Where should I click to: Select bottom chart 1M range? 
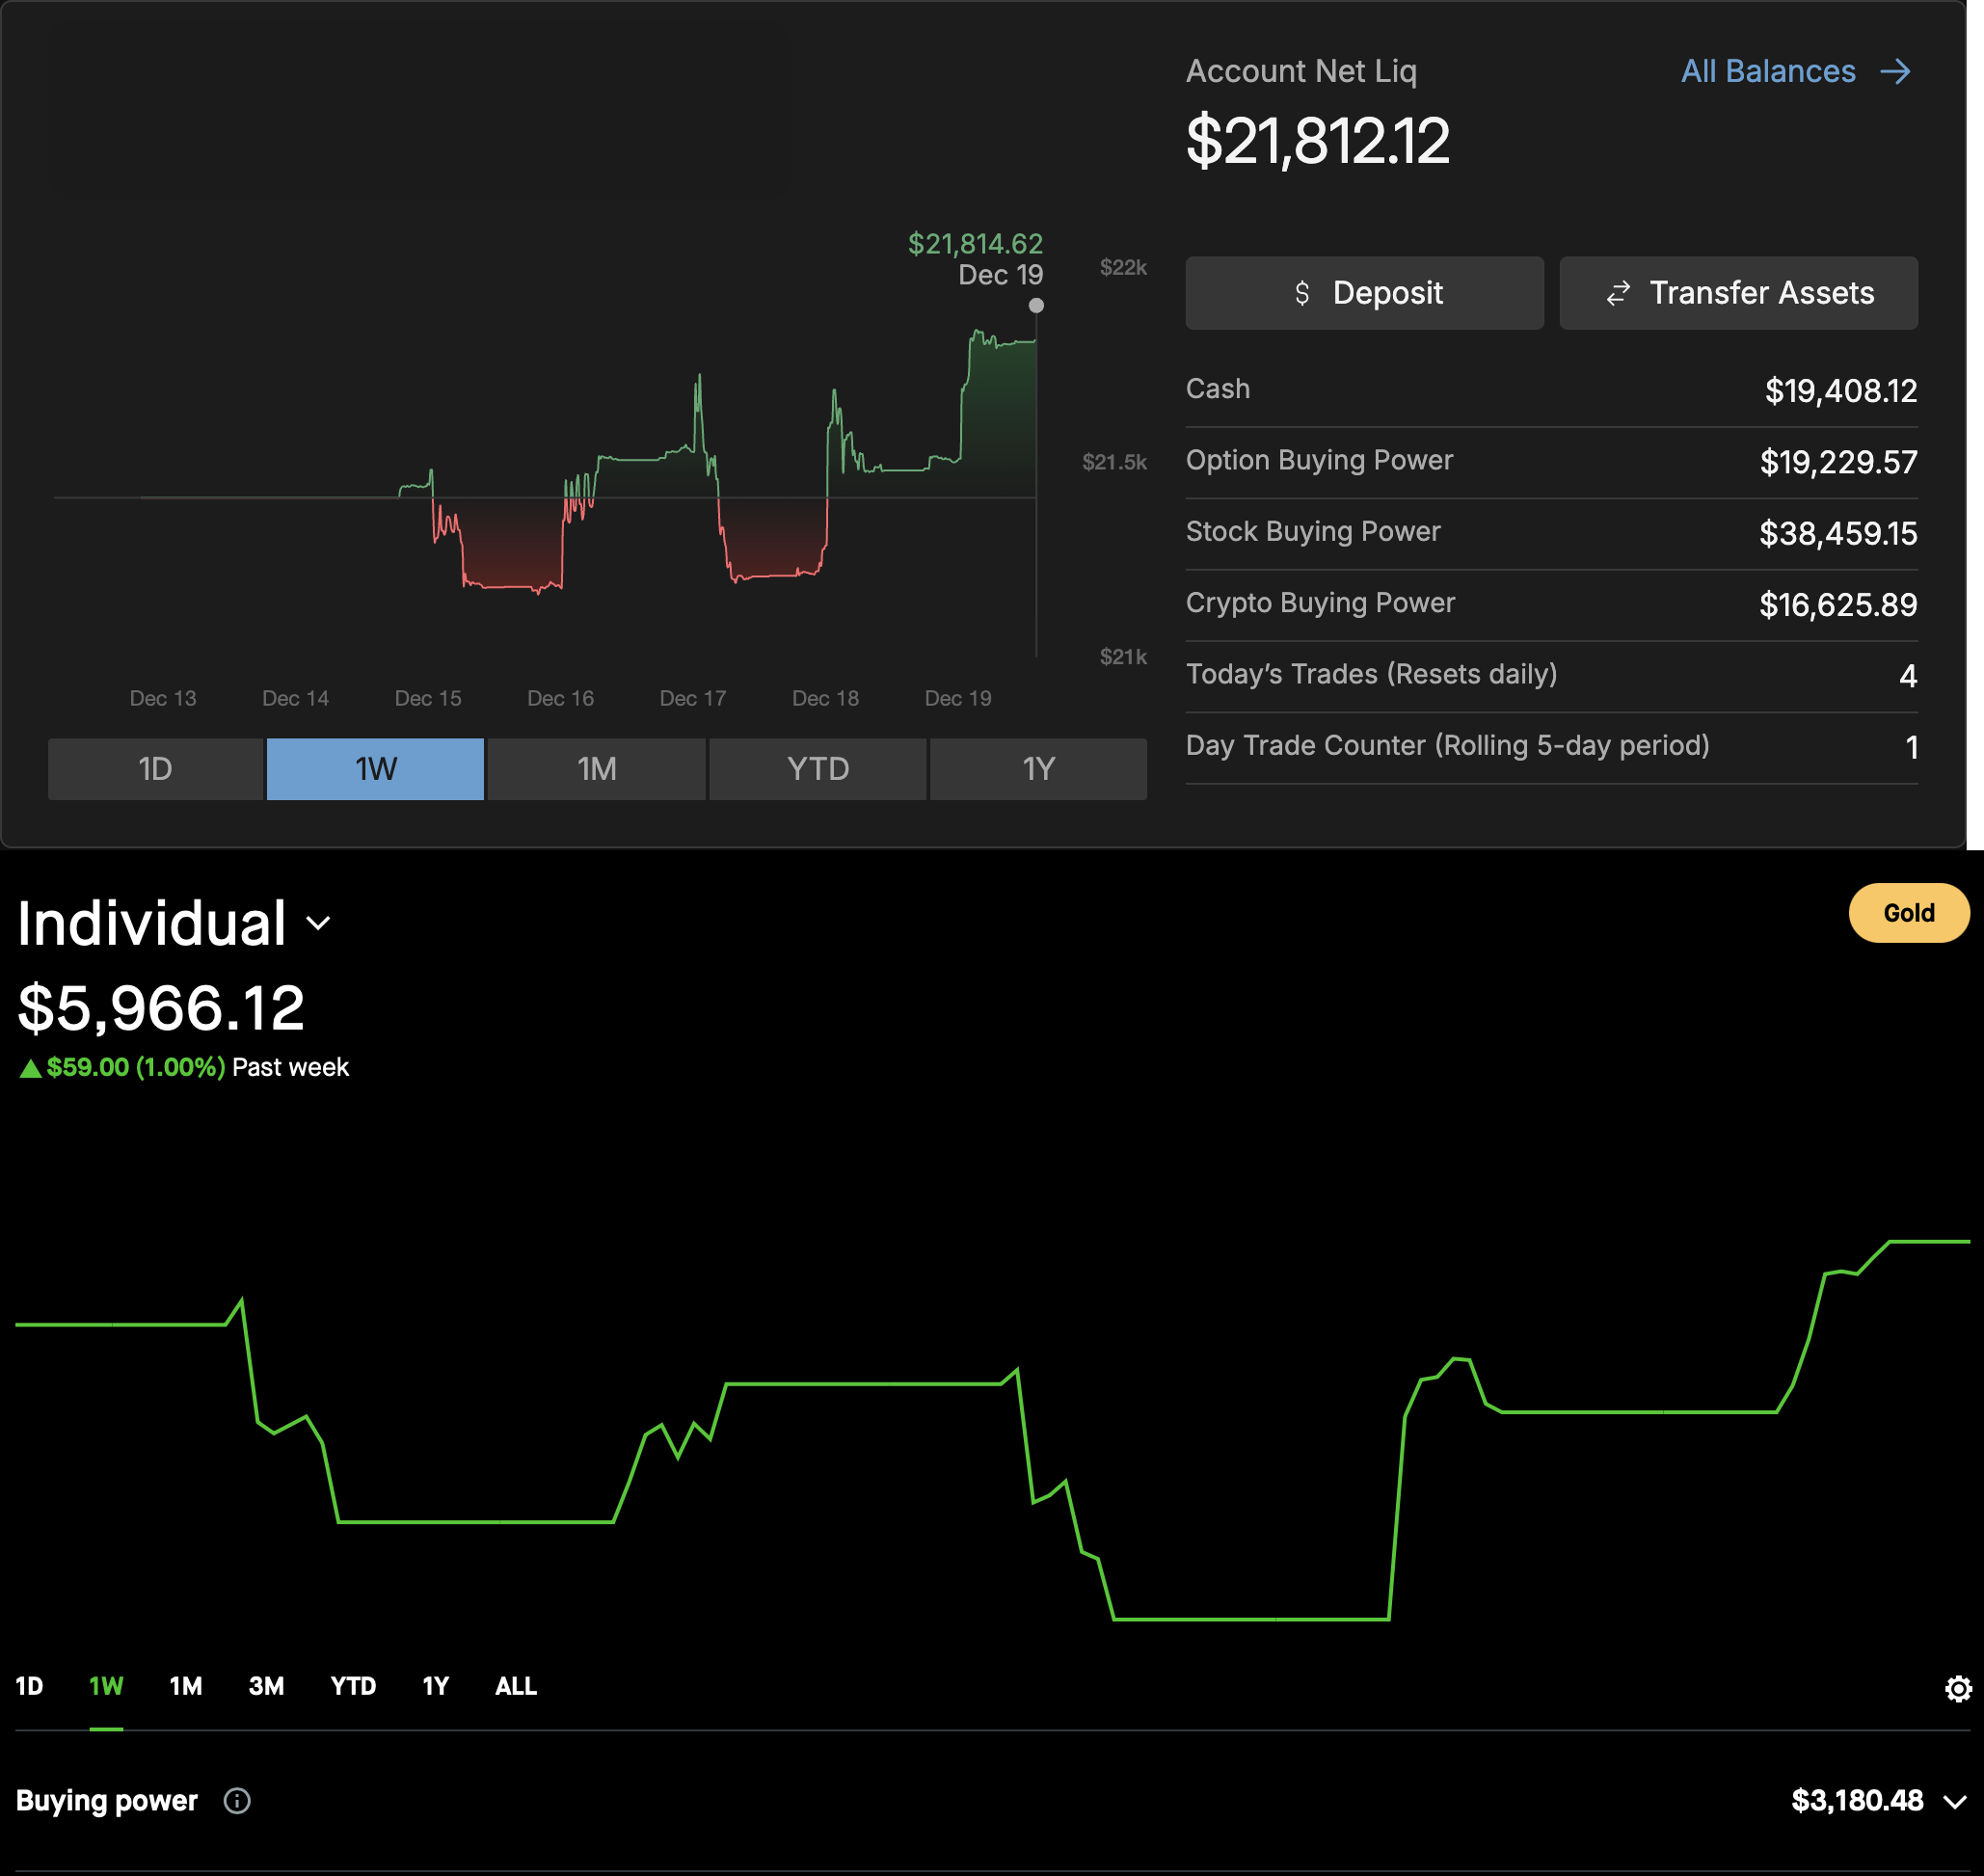186,1687
